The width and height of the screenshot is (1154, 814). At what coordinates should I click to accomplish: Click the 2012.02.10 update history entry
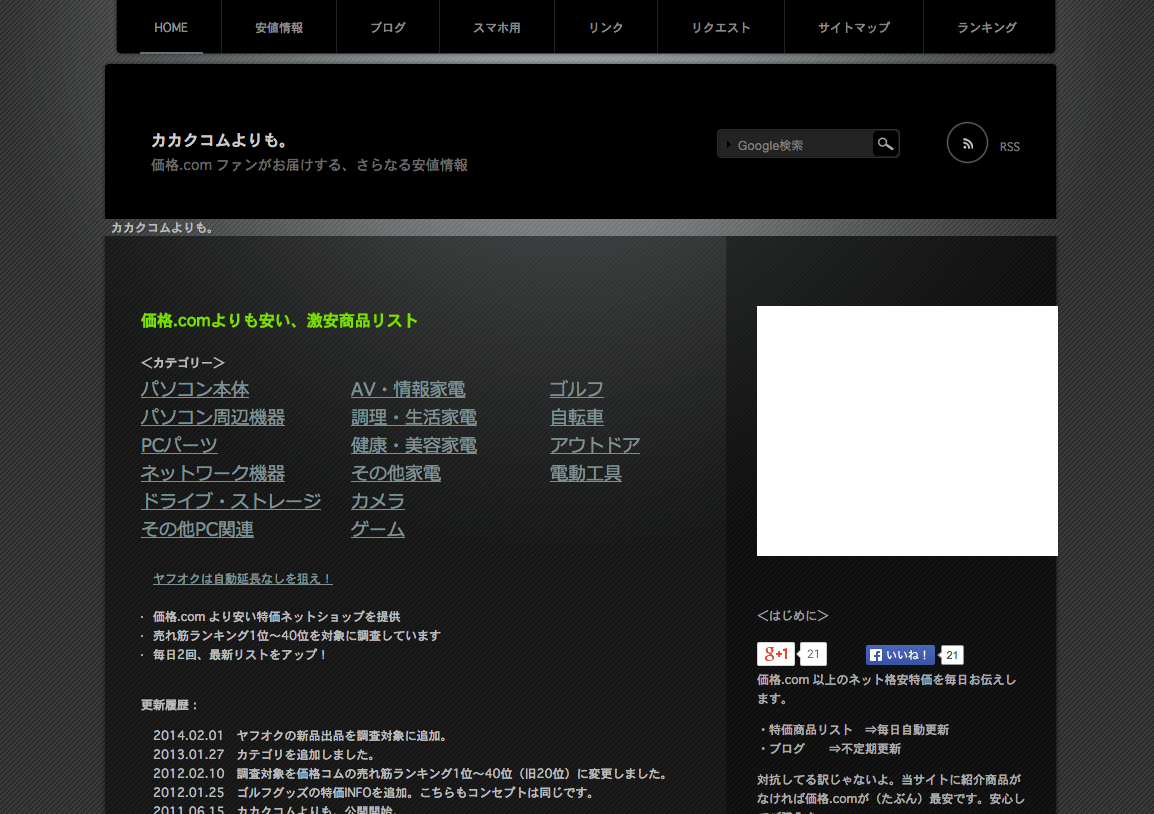tap(411, 774)
